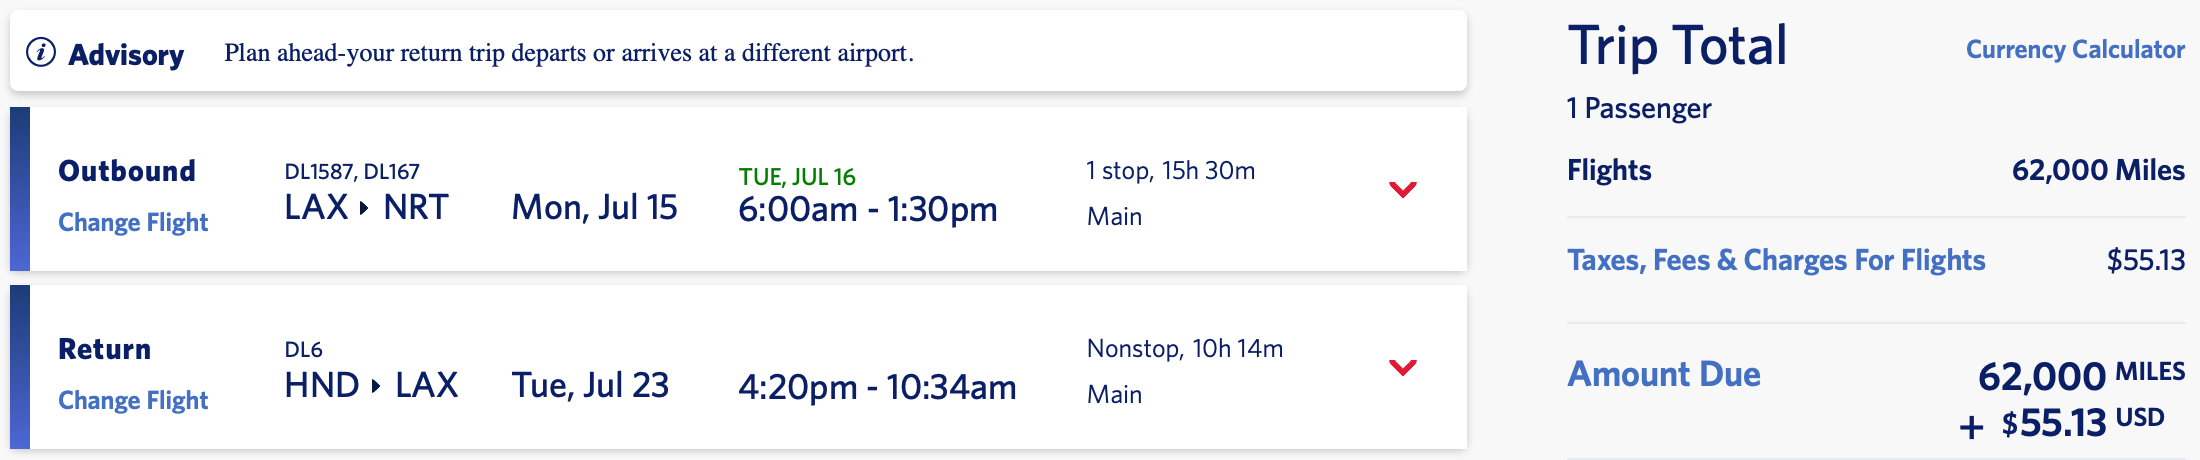This screenshot has width=2200, height=460.
Task: Click the Advisory info icon
Action: [x=41, y=52]
